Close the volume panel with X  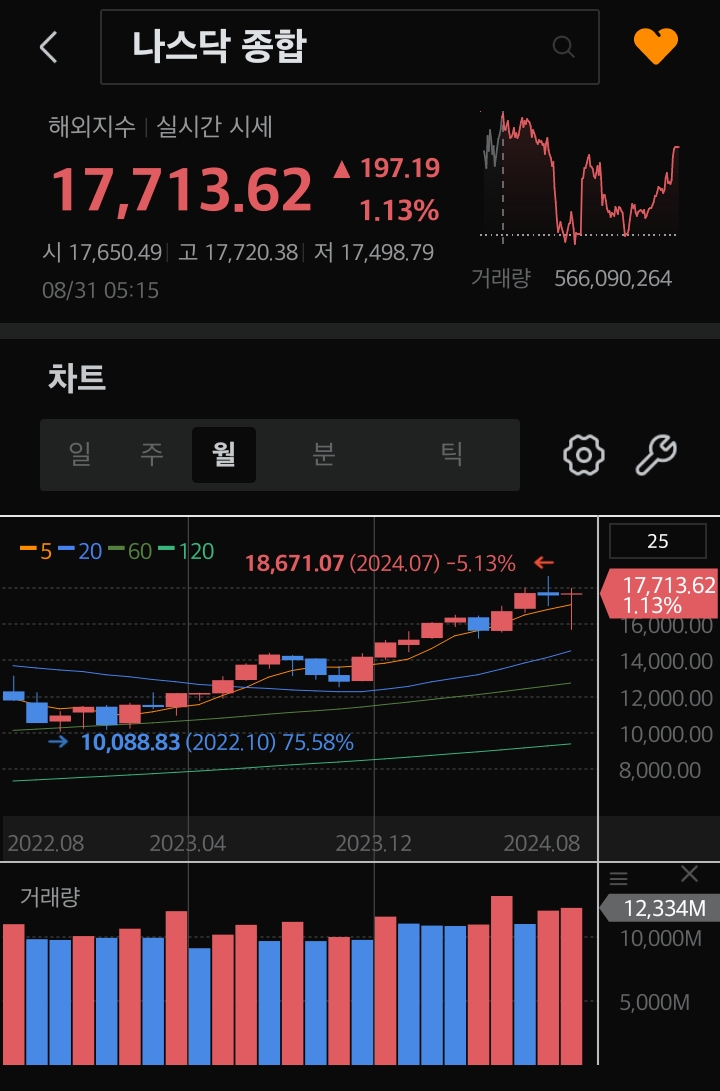689,874
